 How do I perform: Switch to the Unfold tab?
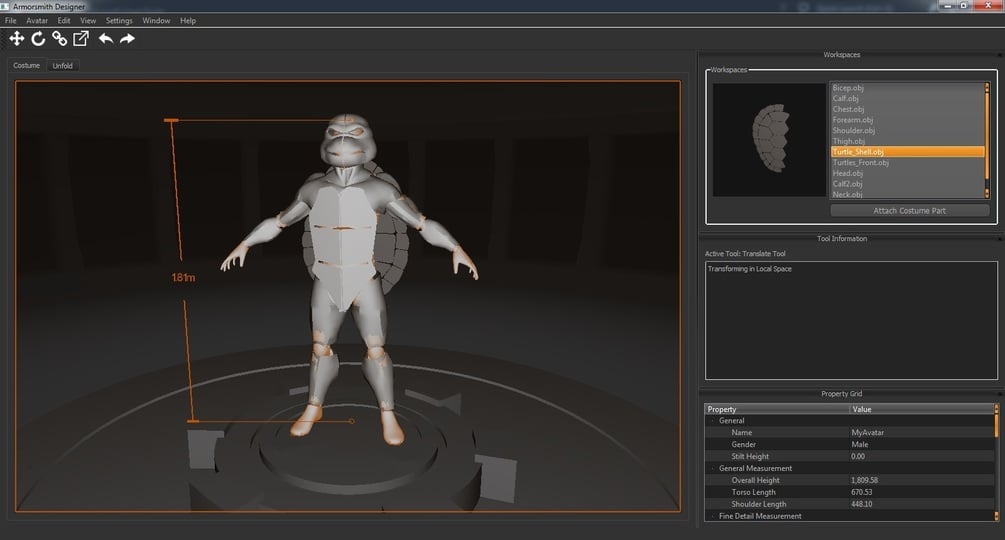point(63,65)
